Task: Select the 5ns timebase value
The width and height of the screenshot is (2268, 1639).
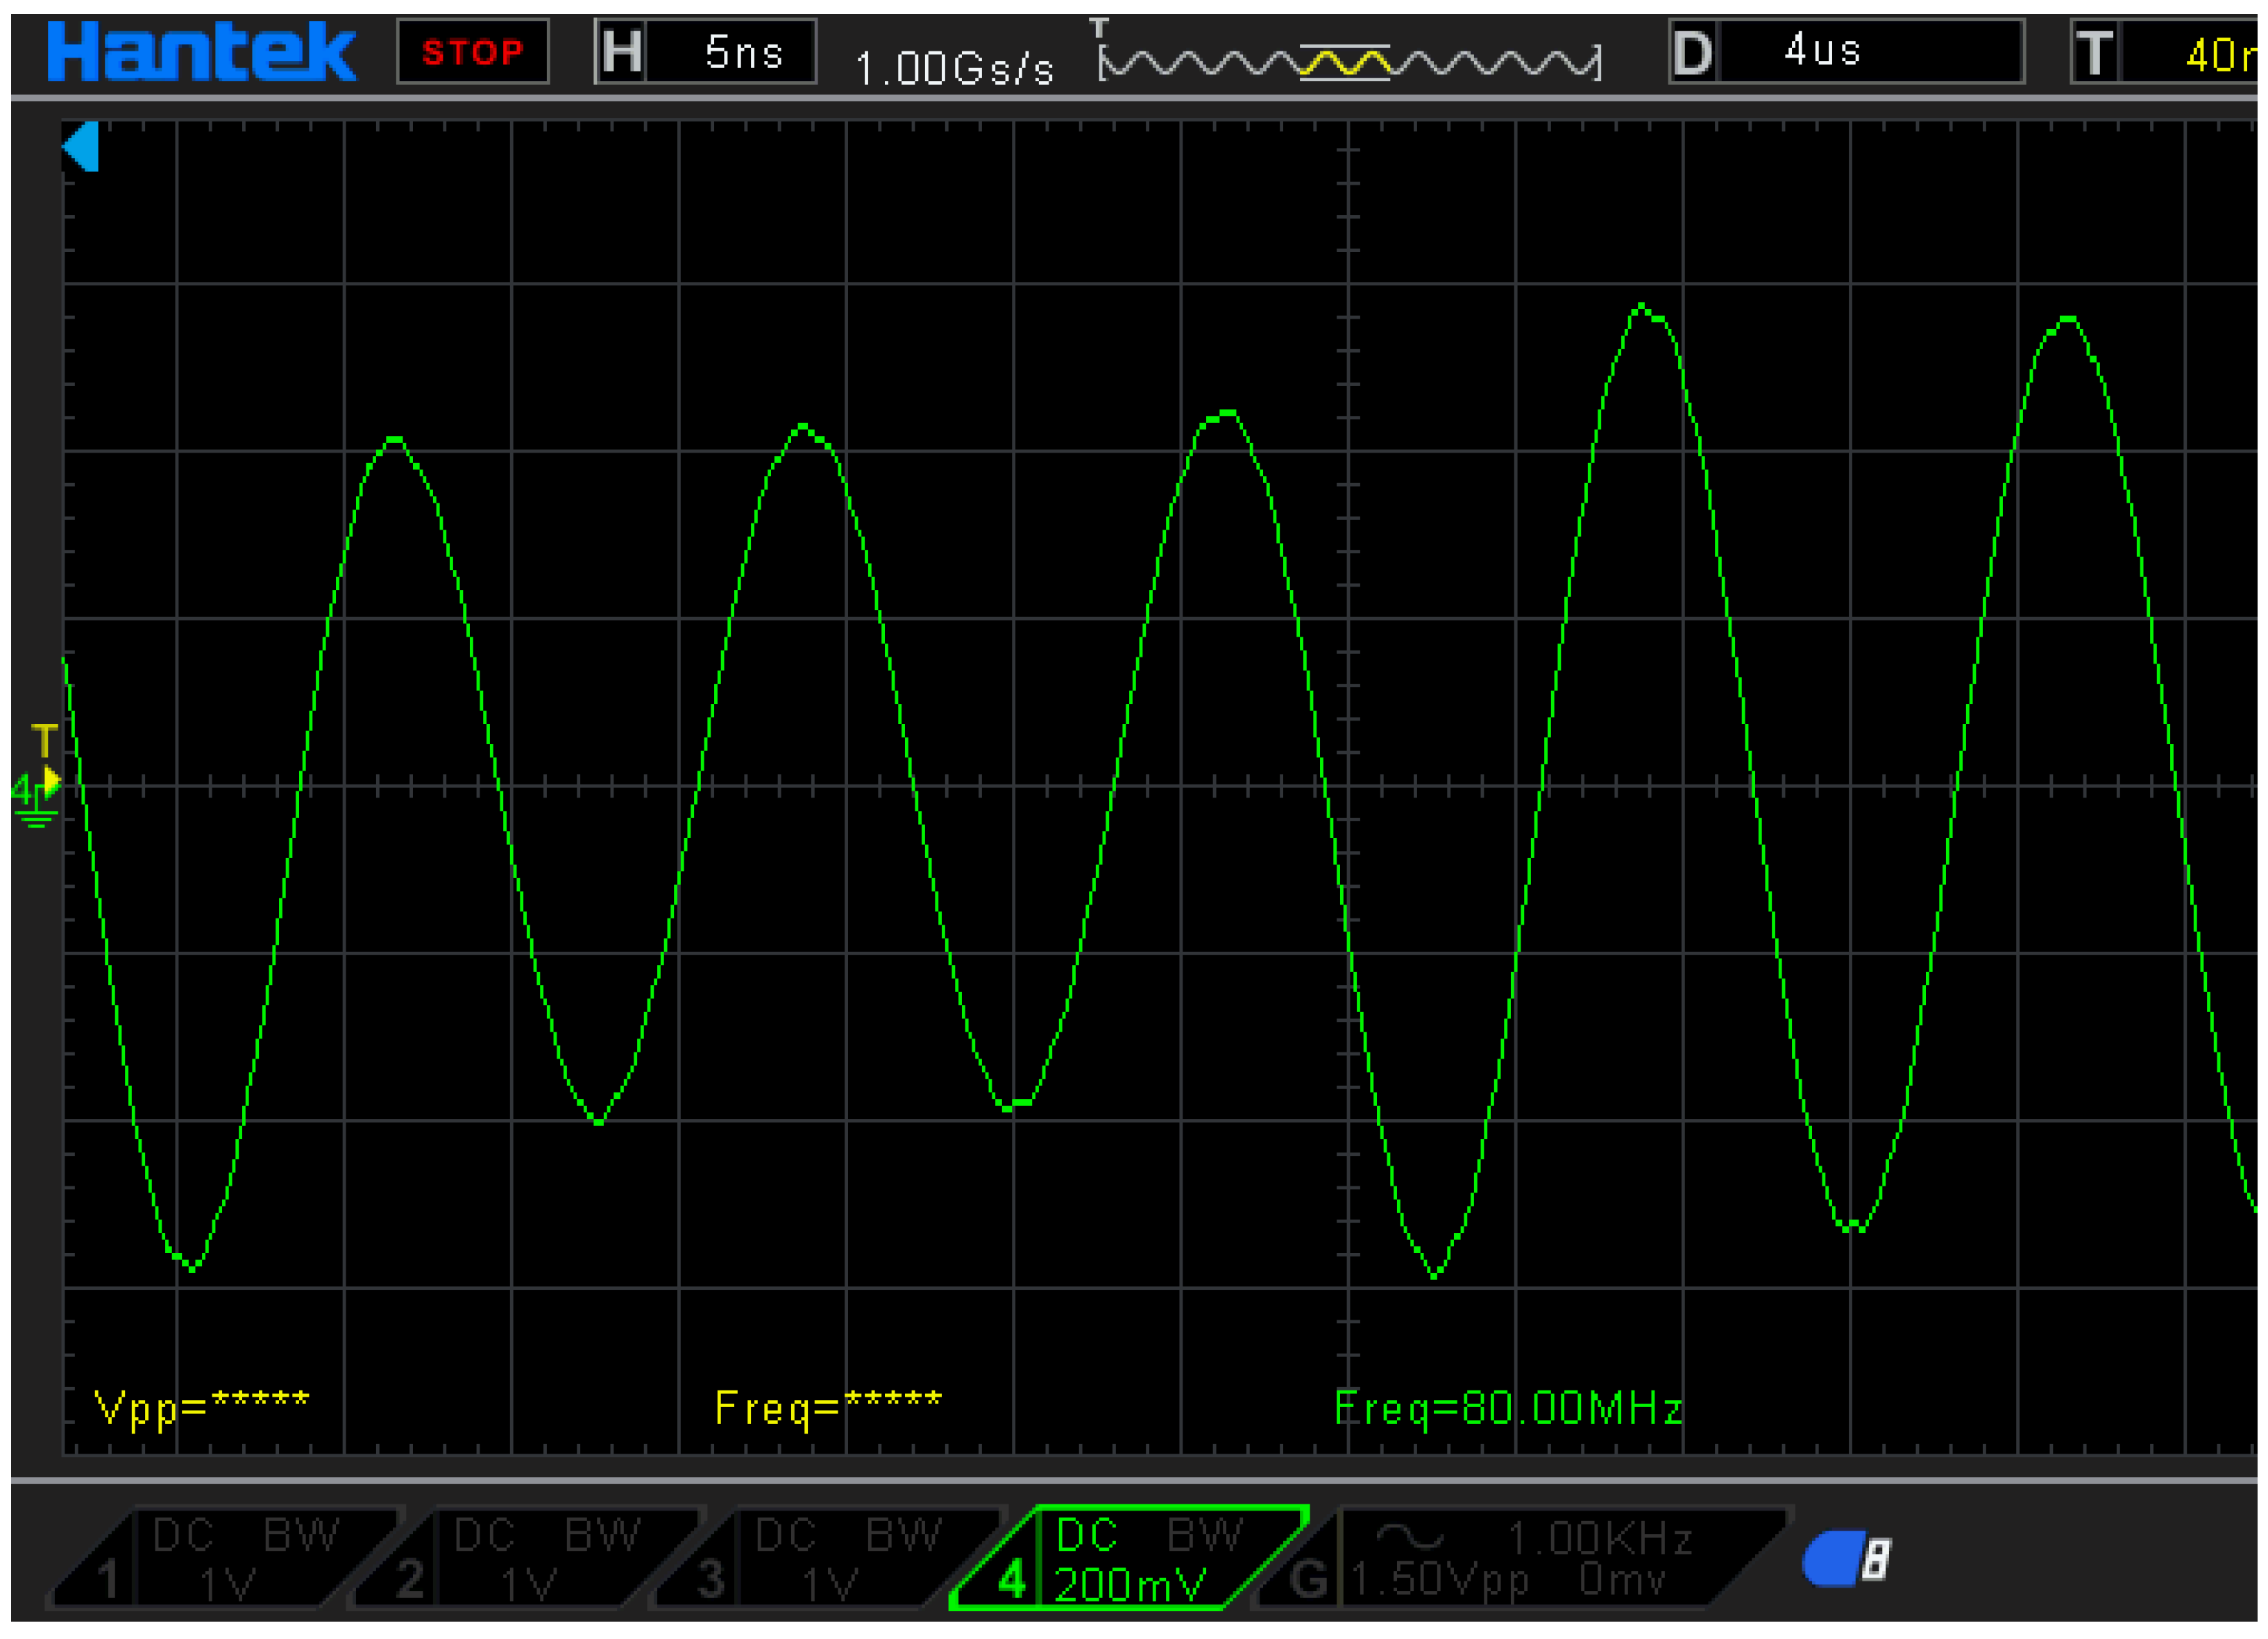Action: (742, 52)
